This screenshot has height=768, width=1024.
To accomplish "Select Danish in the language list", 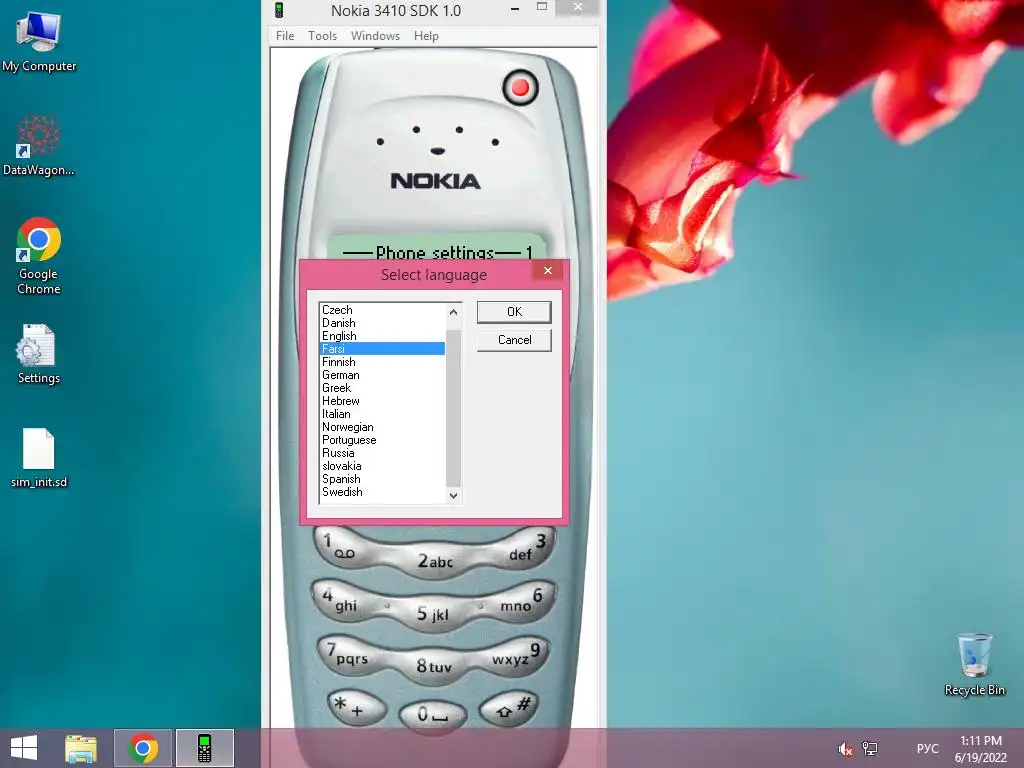I will (383, 323).
